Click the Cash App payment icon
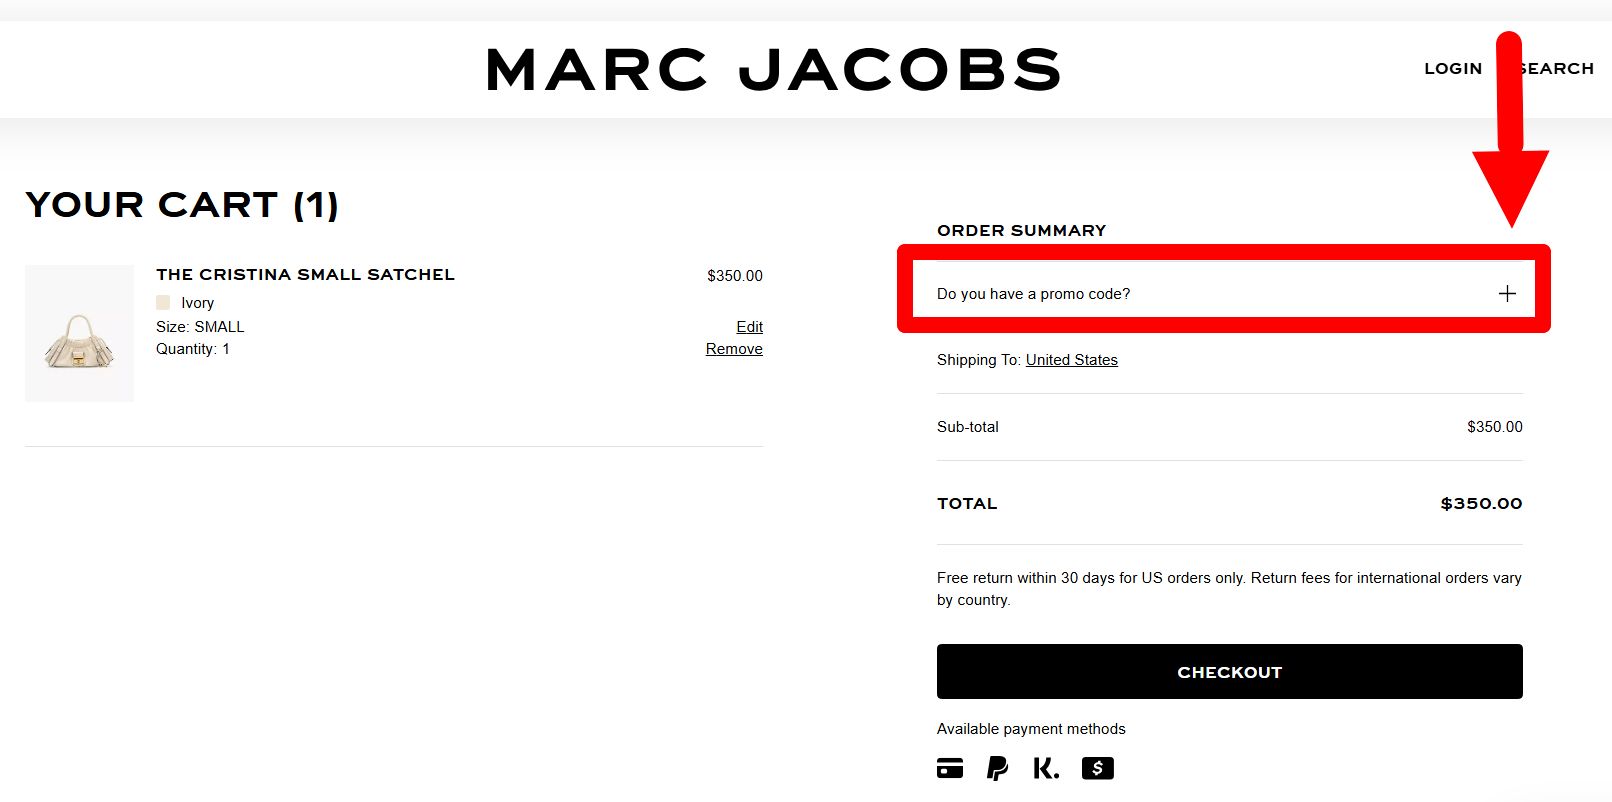1612x802 pixels. click(x=1097, y=768)
